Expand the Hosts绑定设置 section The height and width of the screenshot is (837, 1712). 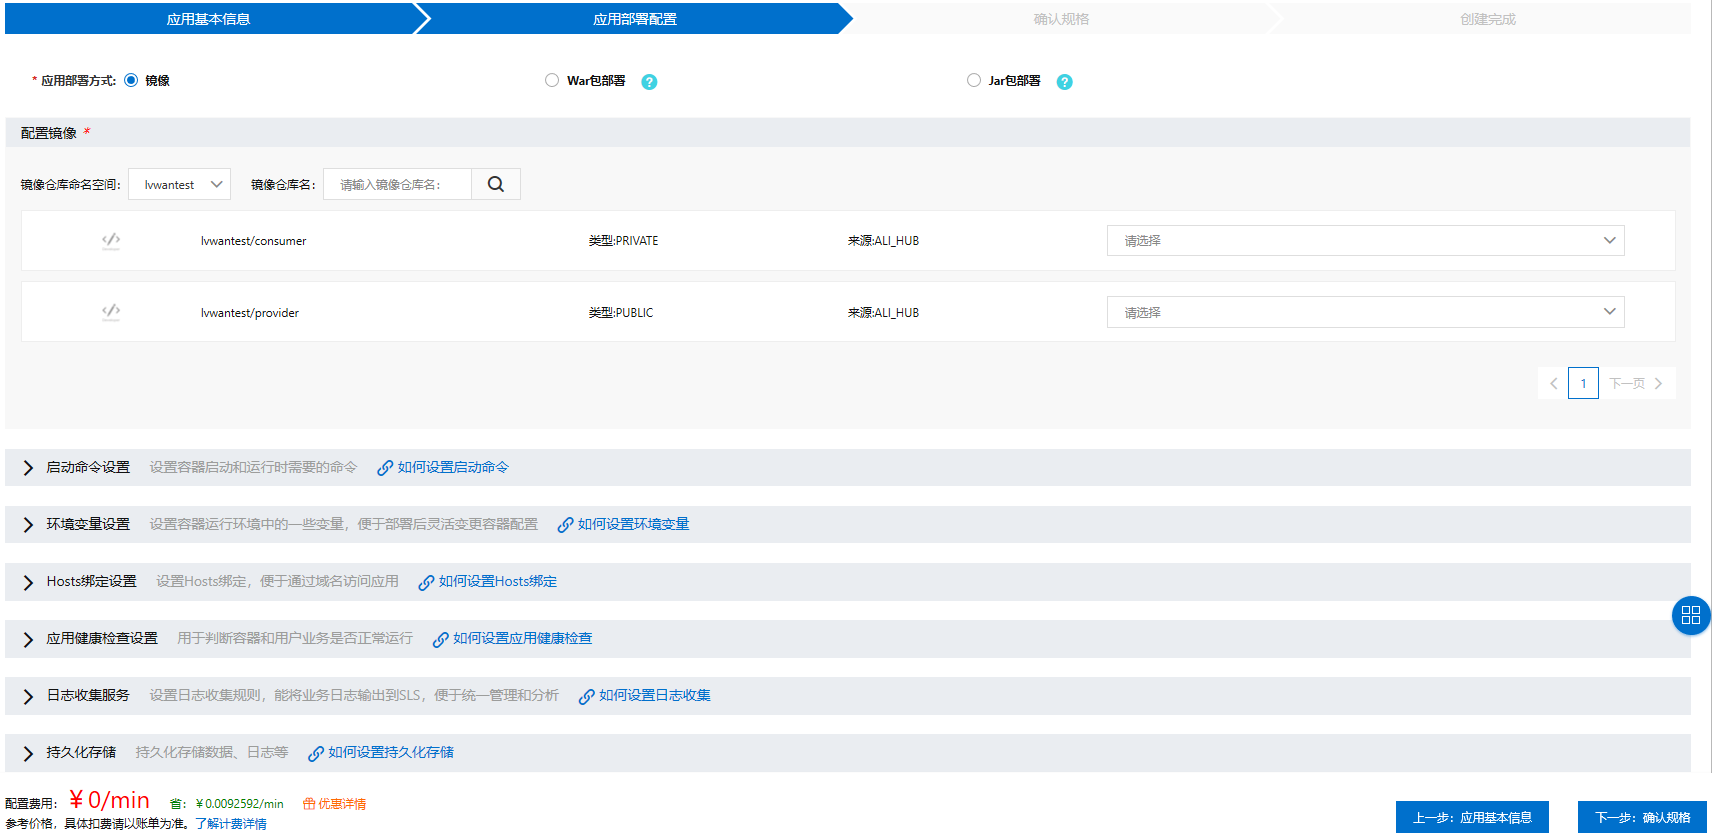(x=28, y=582)
